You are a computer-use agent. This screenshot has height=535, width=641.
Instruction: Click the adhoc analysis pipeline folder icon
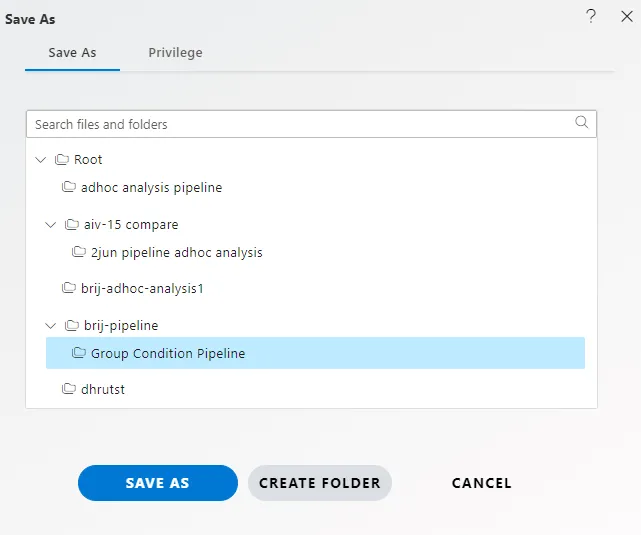click(x=69, y=187)
